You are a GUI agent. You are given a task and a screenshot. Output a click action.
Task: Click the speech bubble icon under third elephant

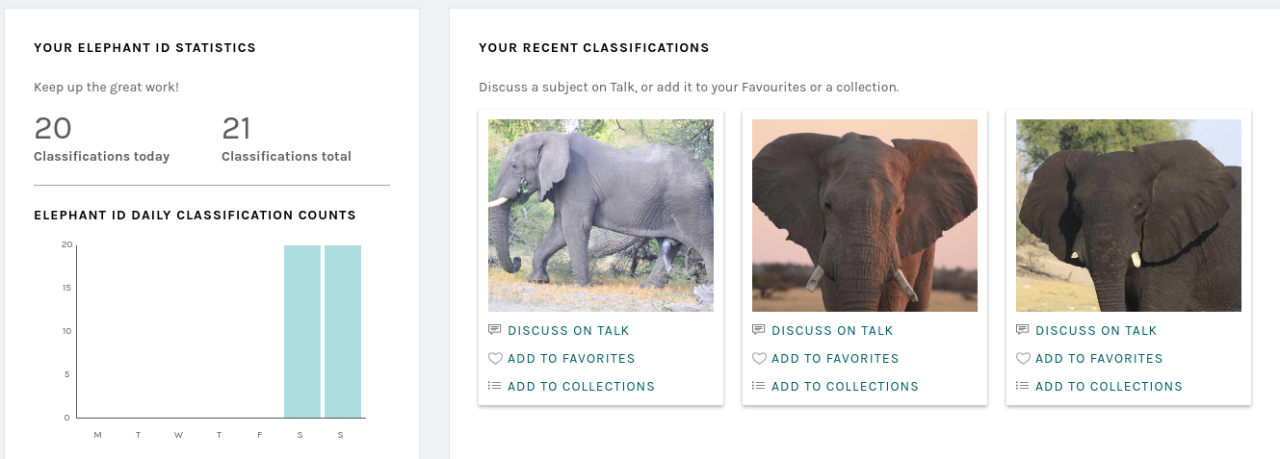click(x=1022, y=330)
